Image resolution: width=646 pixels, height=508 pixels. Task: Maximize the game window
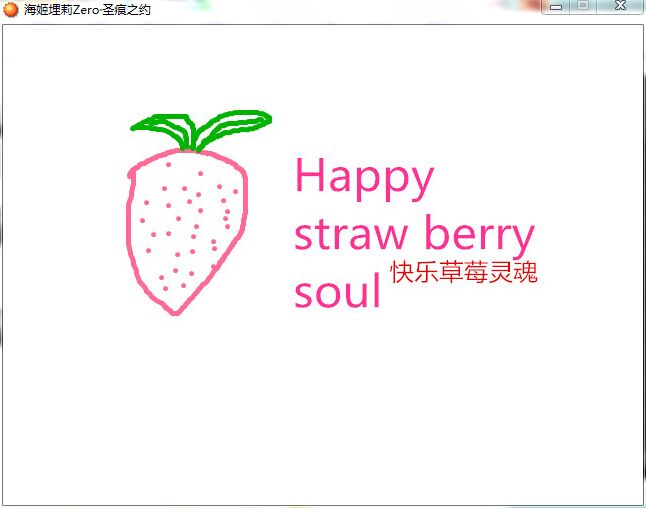[x=583, y=6]
